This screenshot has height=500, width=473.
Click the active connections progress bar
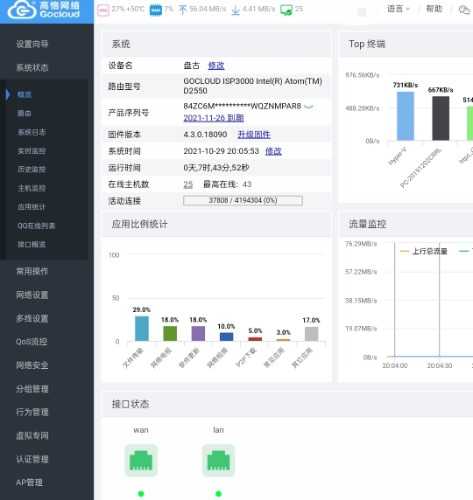click(x=243, y=200)
